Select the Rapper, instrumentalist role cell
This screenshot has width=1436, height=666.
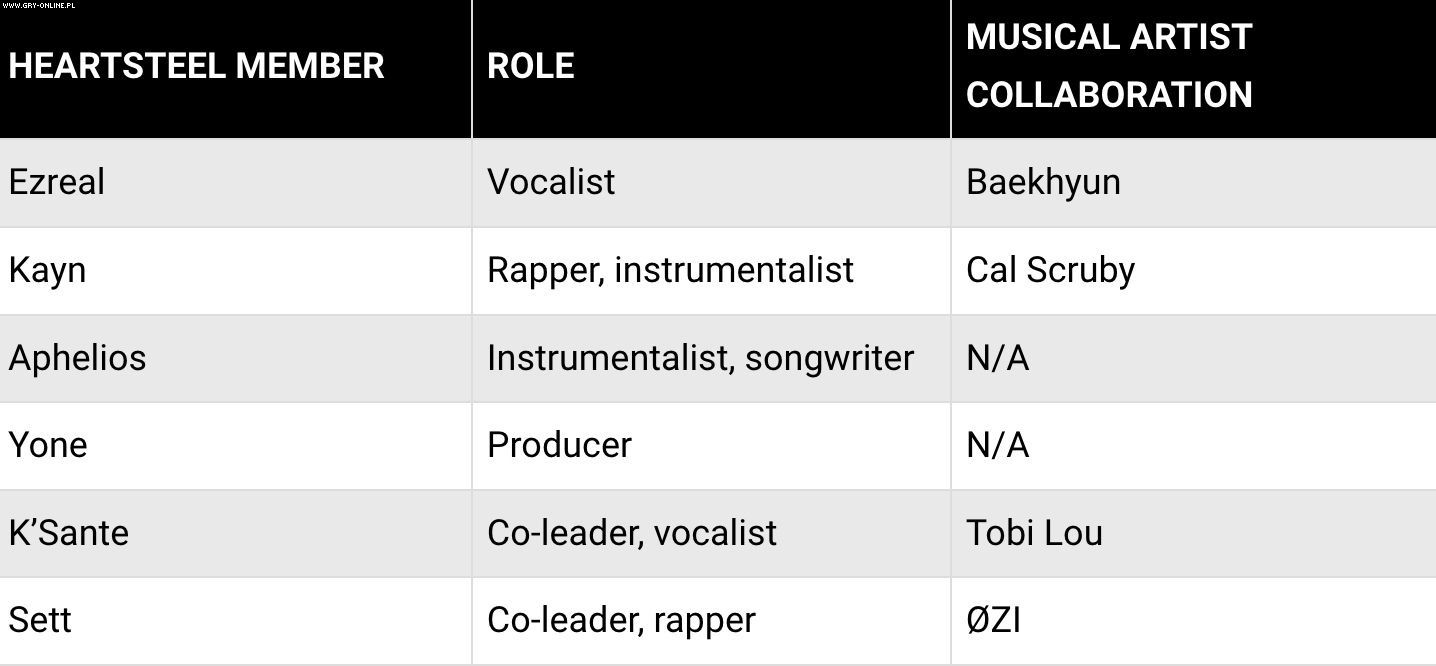670,270
